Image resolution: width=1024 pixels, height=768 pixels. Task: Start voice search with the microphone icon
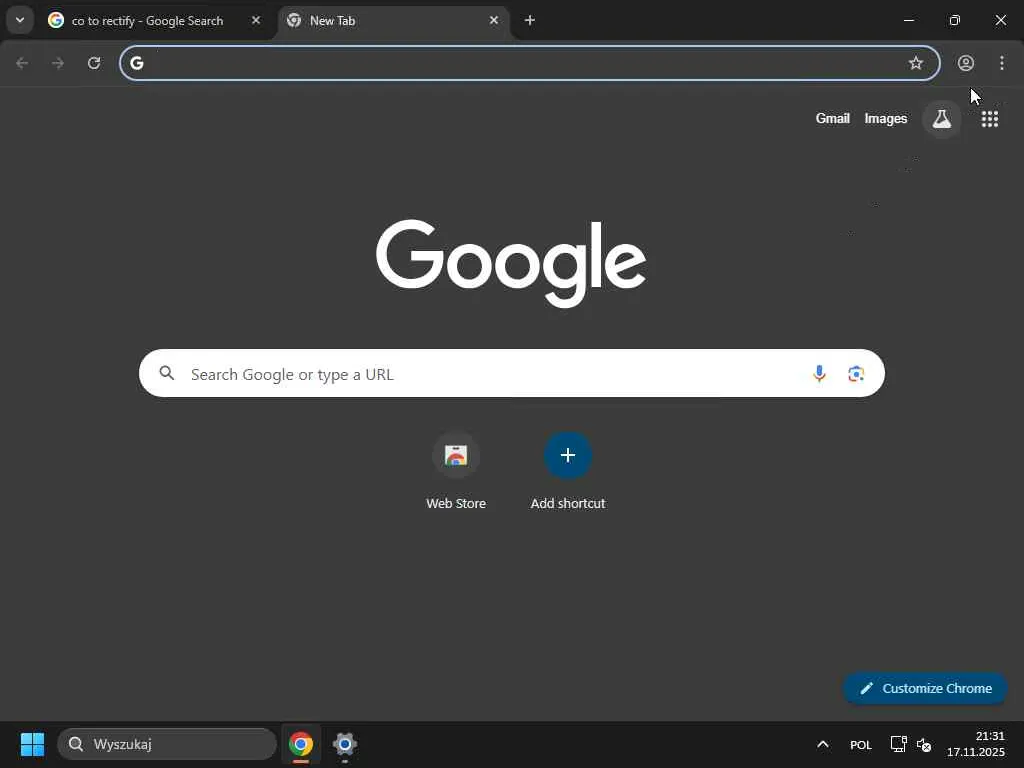coord(819,374)
